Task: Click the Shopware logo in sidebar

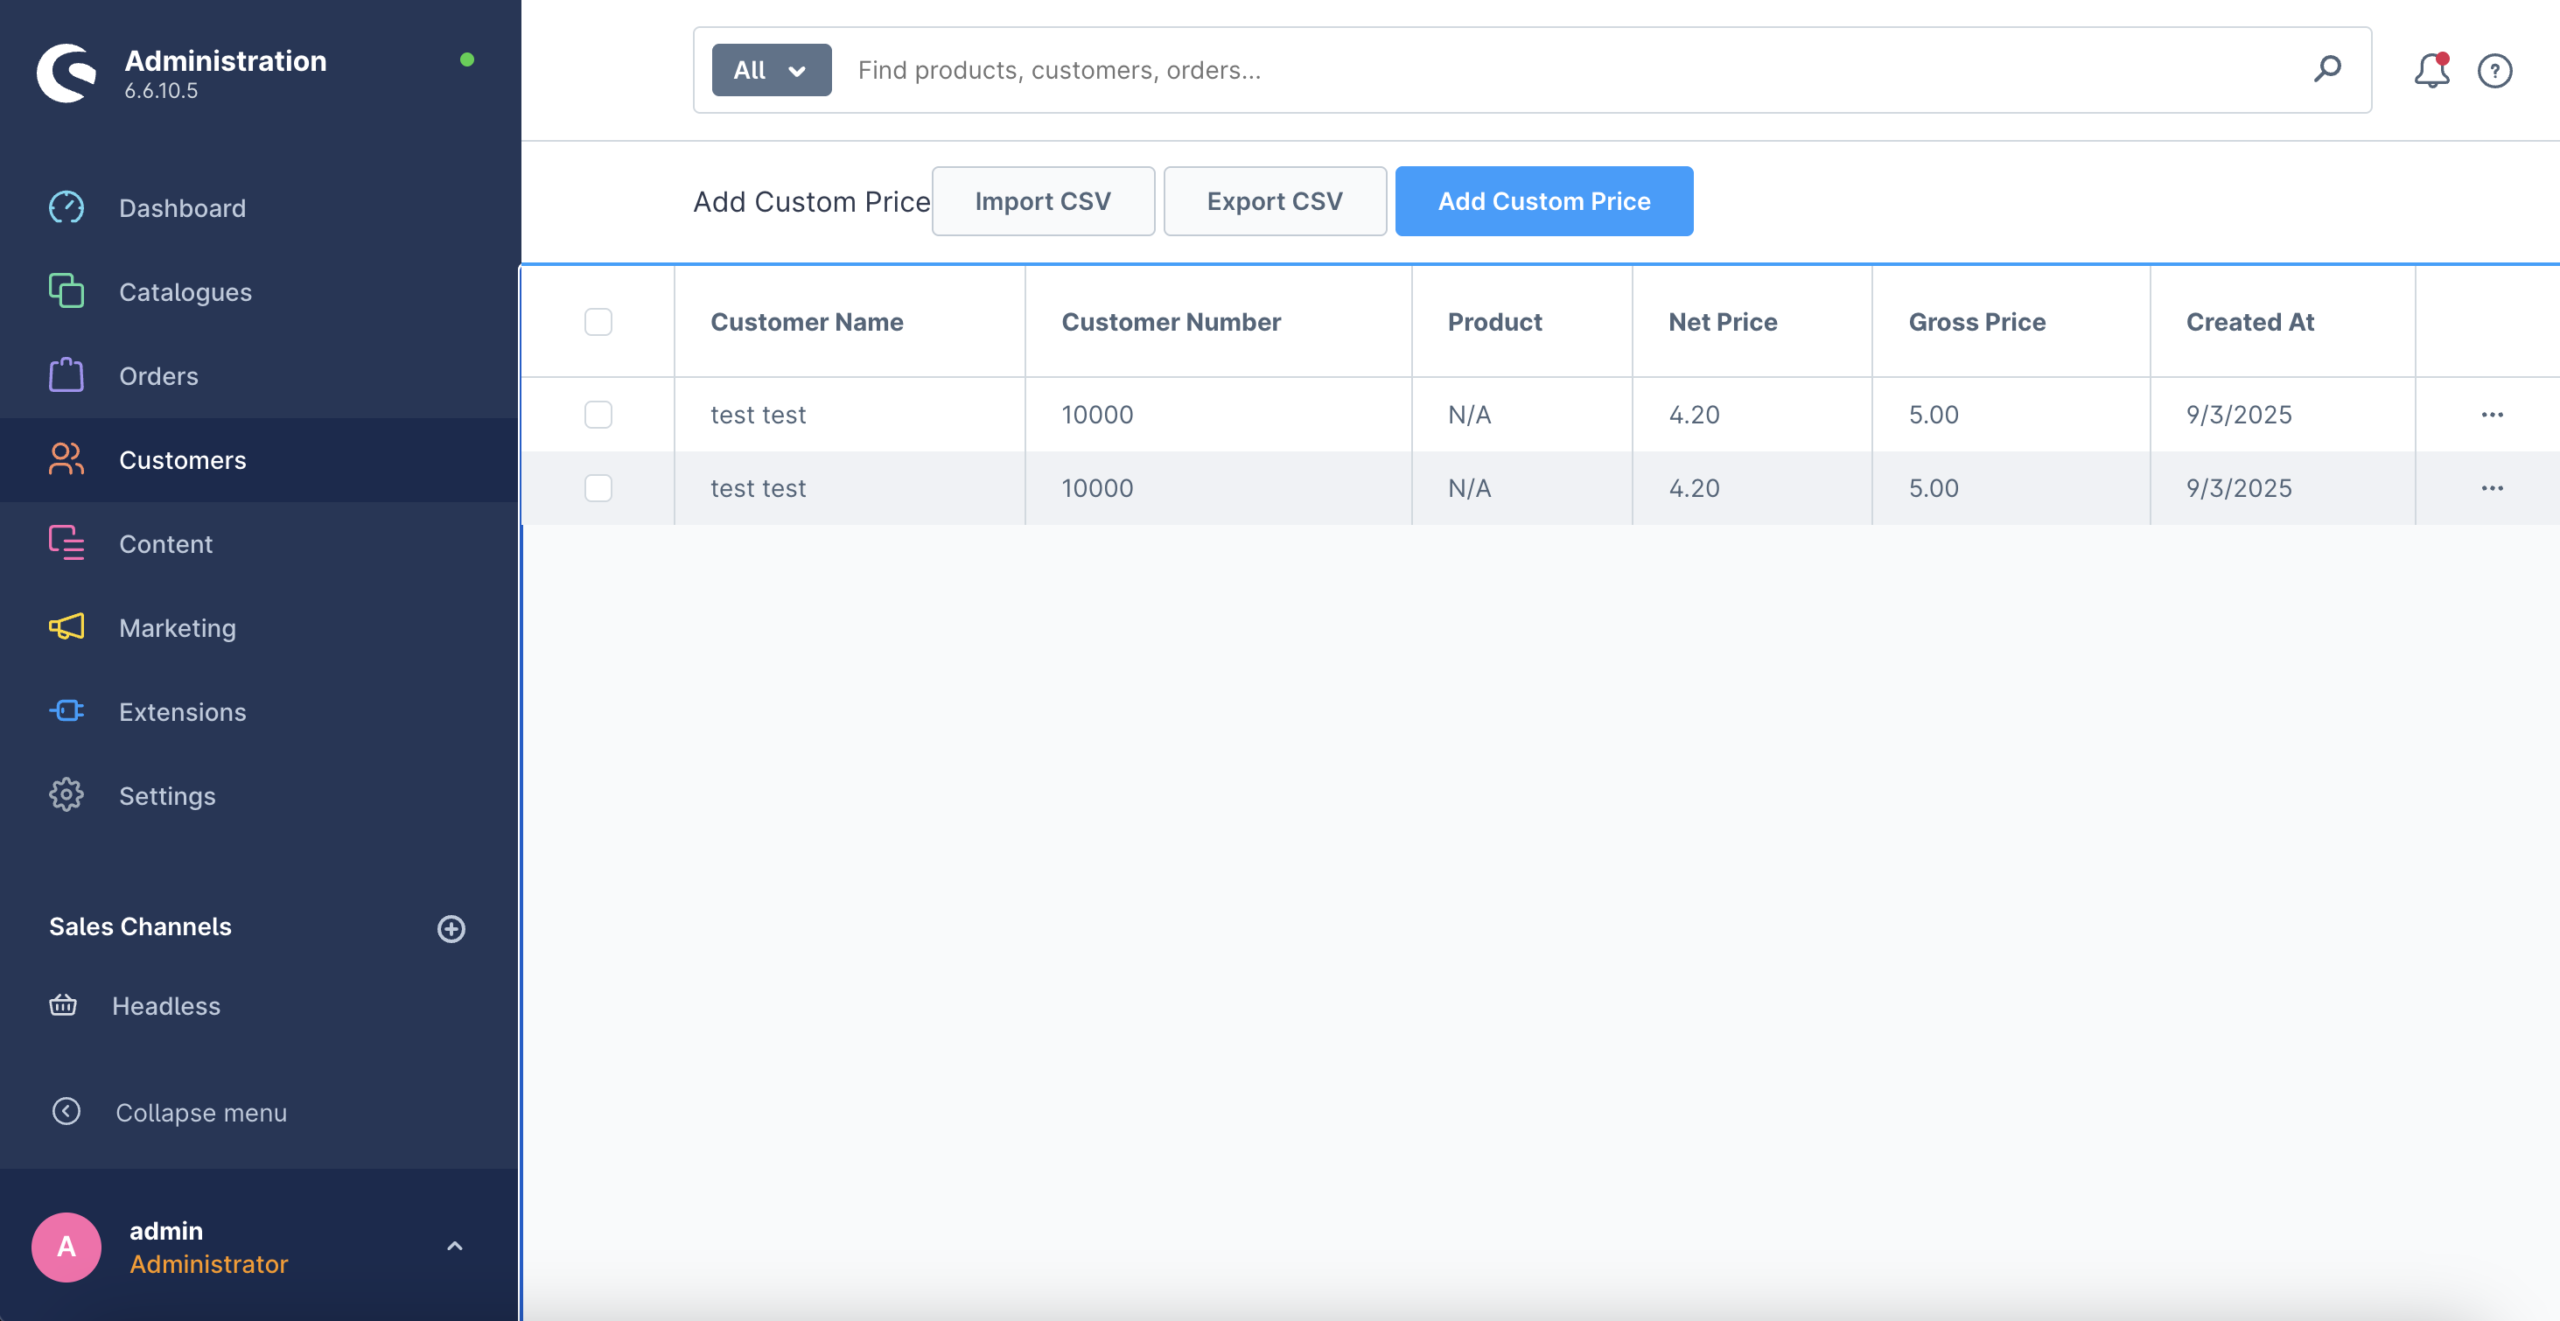Action: click(x=66, y=72)
